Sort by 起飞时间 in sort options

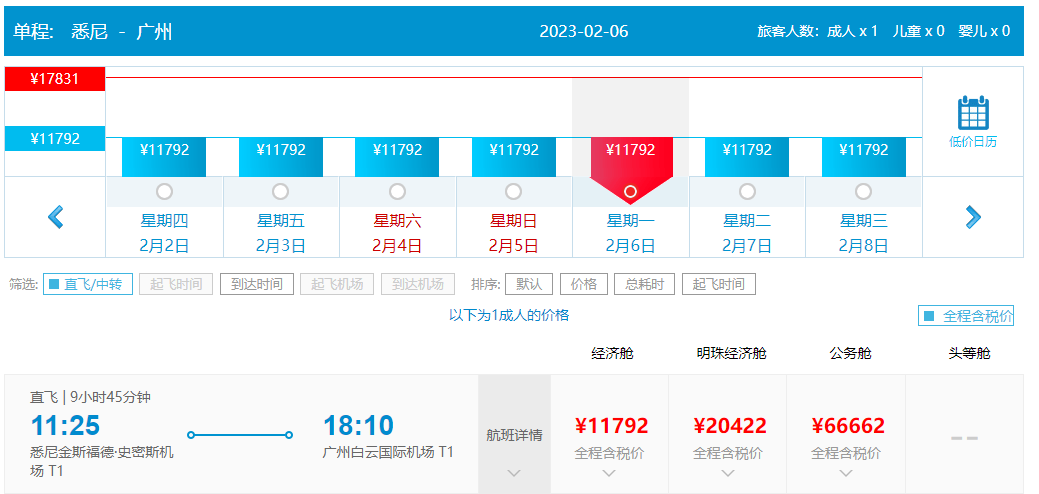[718, 284]
